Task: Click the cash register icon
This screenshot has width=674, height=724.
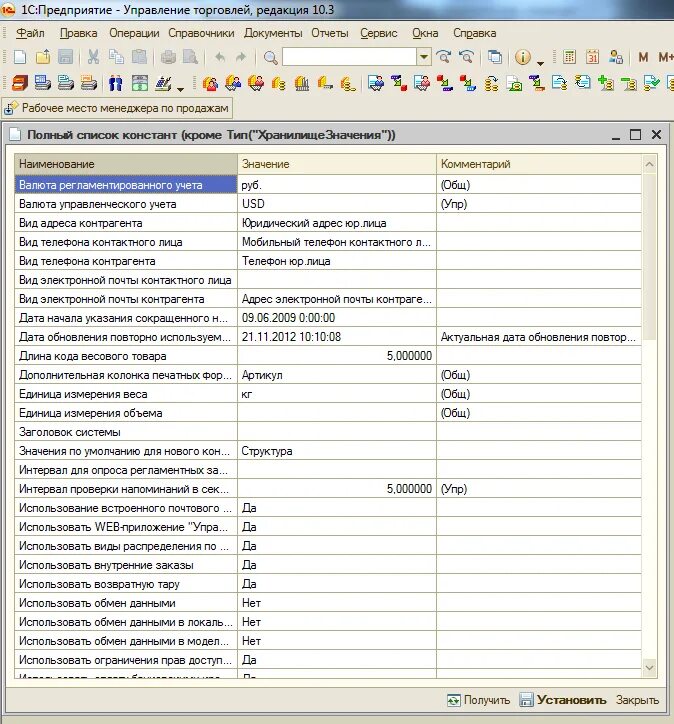Action: click(139, 84)
